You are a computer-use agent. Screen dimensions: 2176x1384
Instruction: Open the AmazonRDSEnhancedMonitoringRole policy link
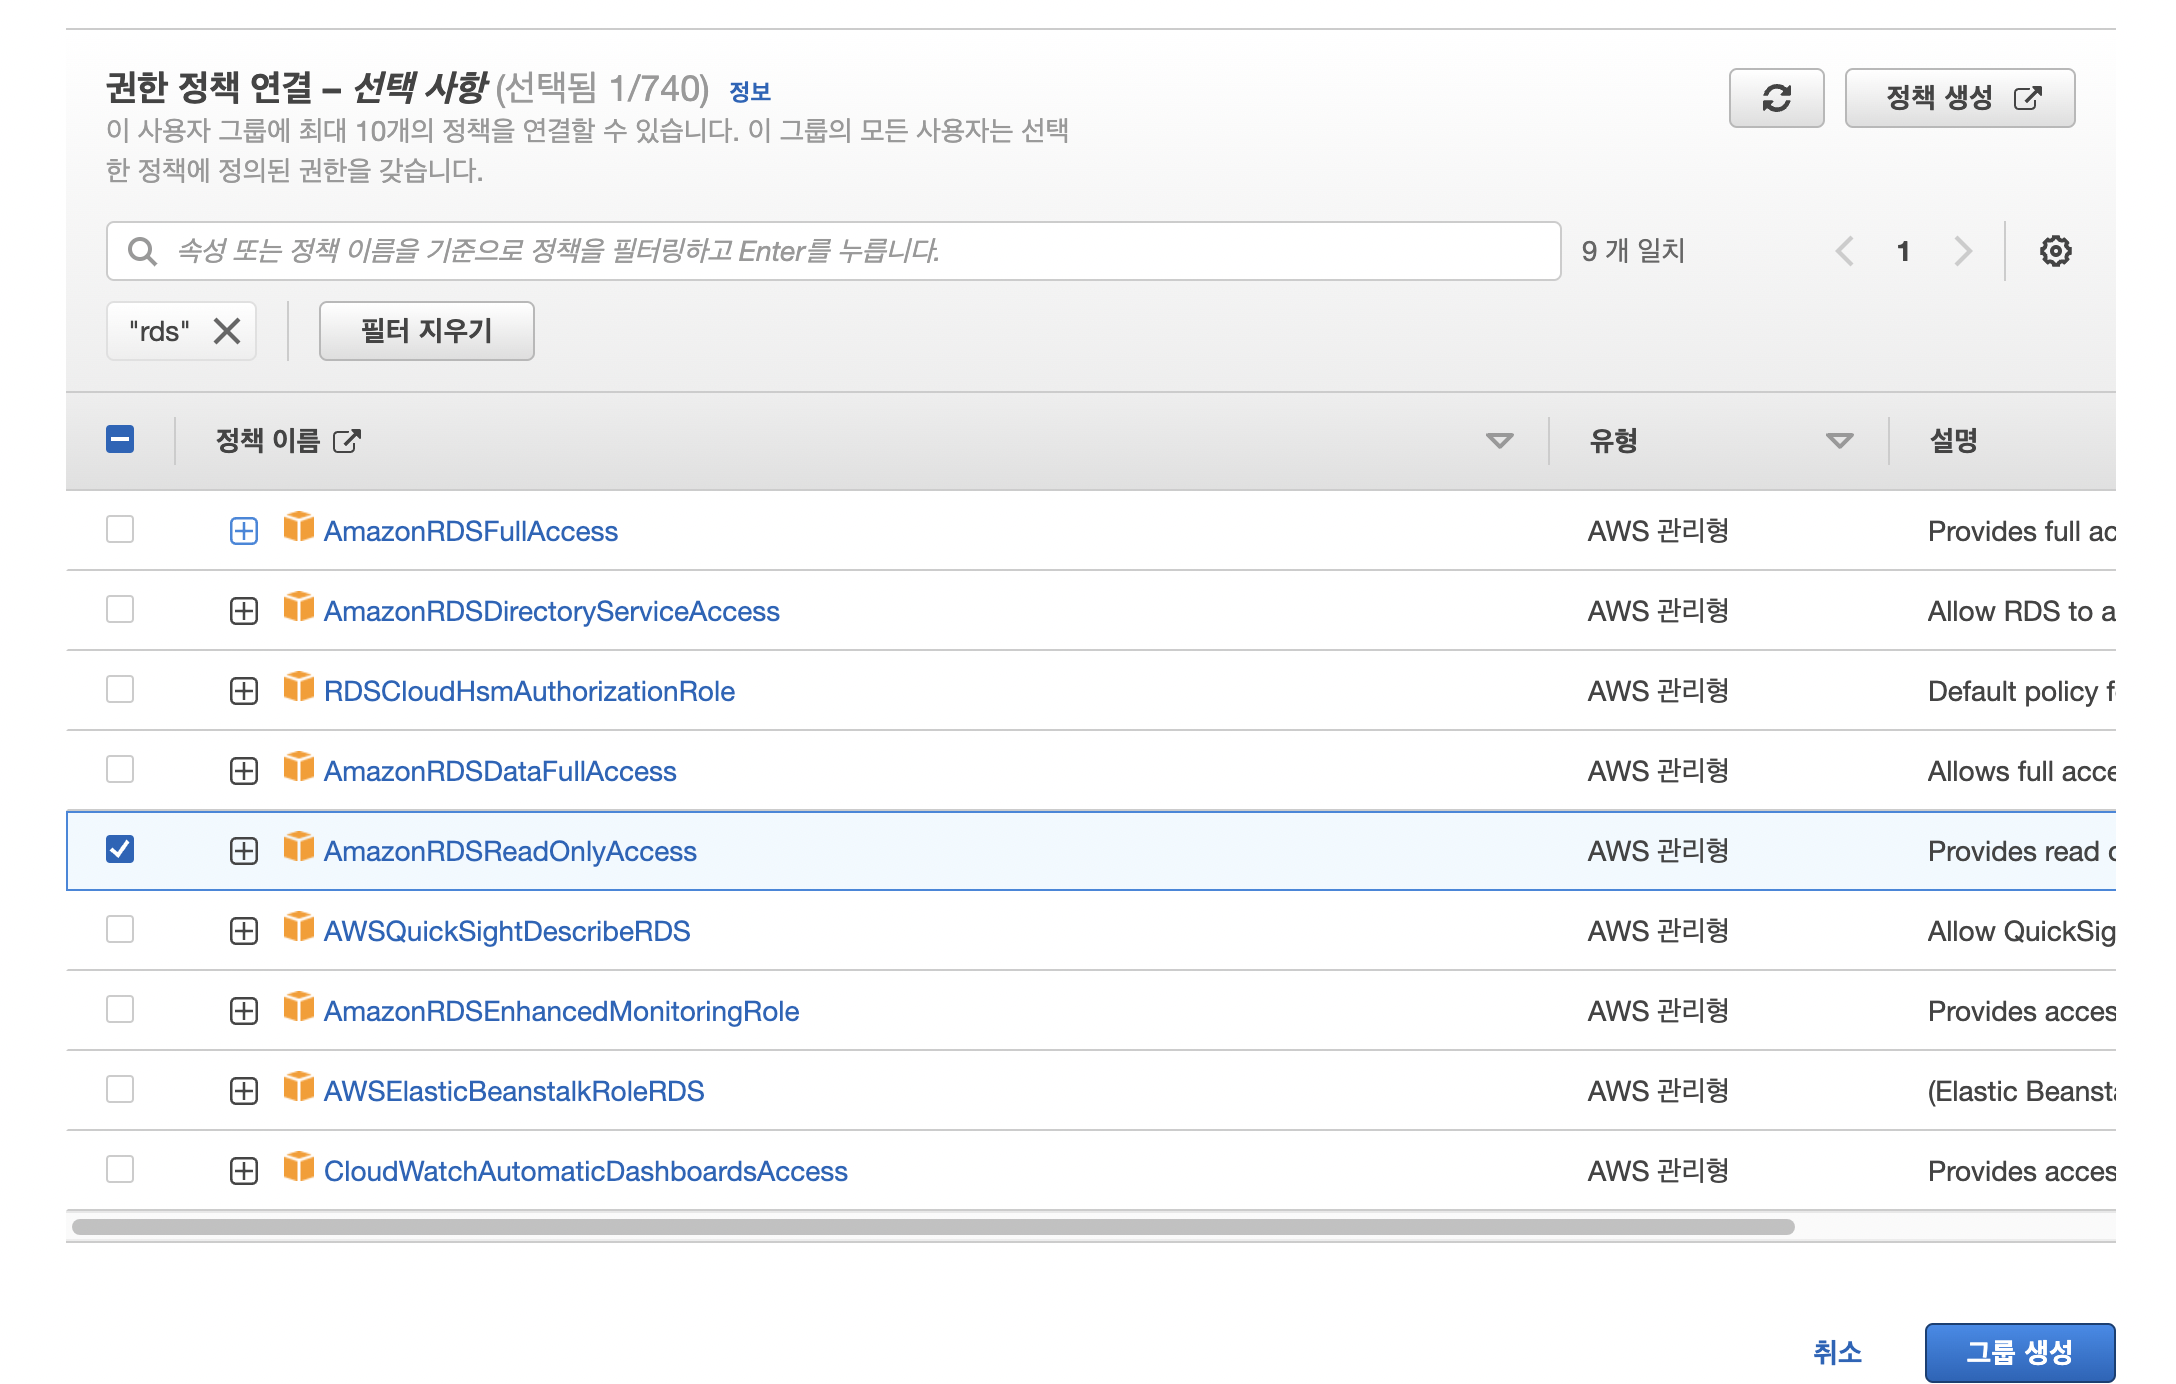coord(561,1011)
